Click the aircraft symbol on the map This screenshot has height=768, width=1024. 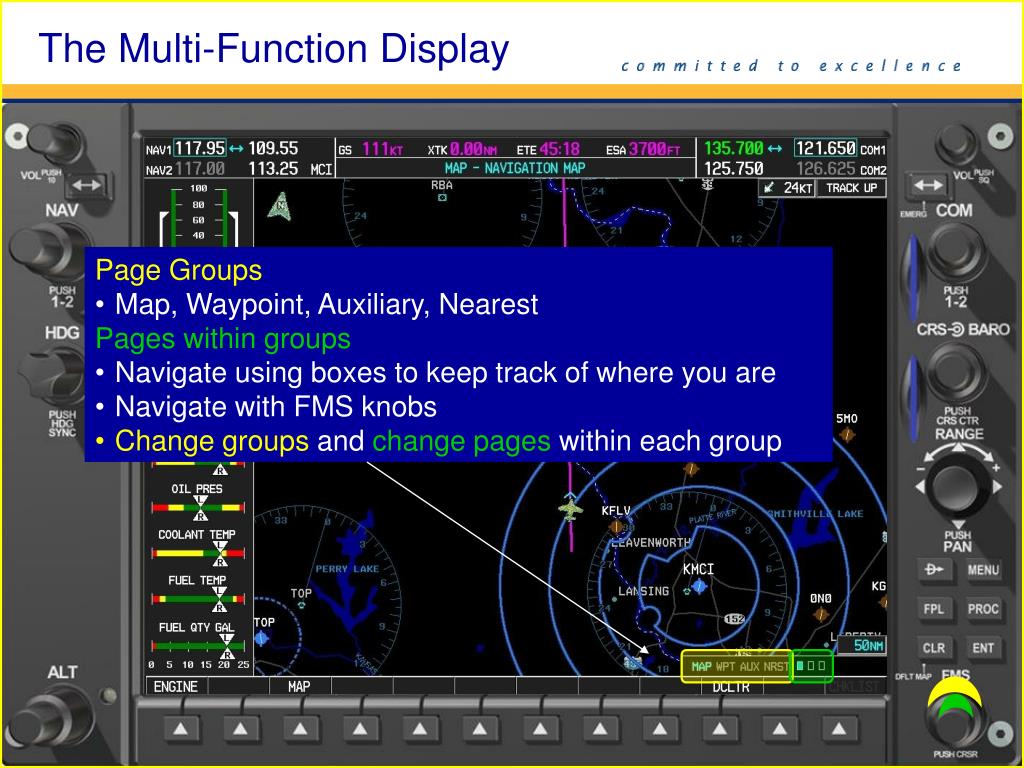coord(570,507)
